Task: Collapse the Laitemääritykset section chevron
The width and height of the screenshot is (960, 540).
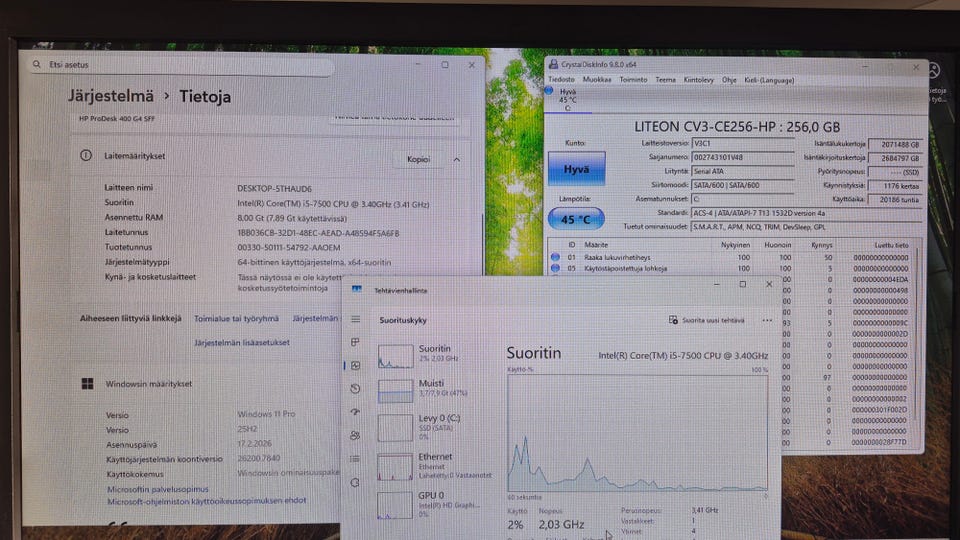Action: [x=457, y=159]
